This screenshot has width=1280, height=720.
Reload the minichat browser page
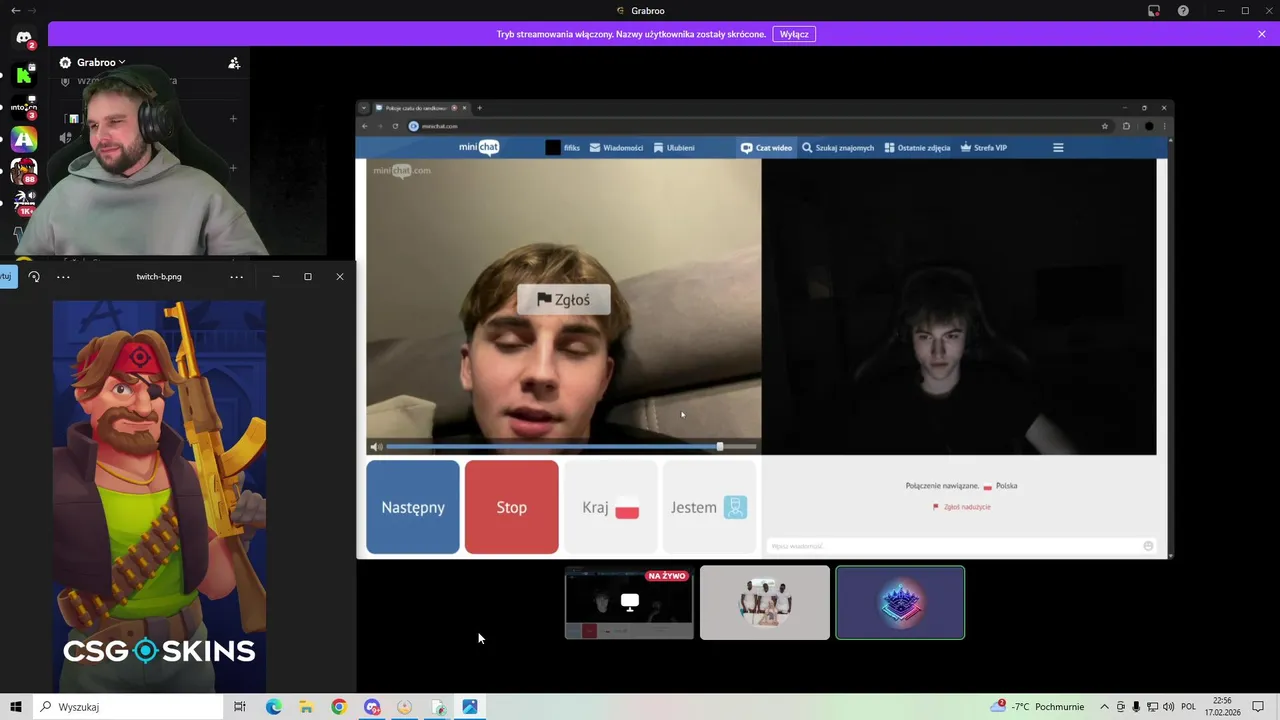tap(395, 126)
